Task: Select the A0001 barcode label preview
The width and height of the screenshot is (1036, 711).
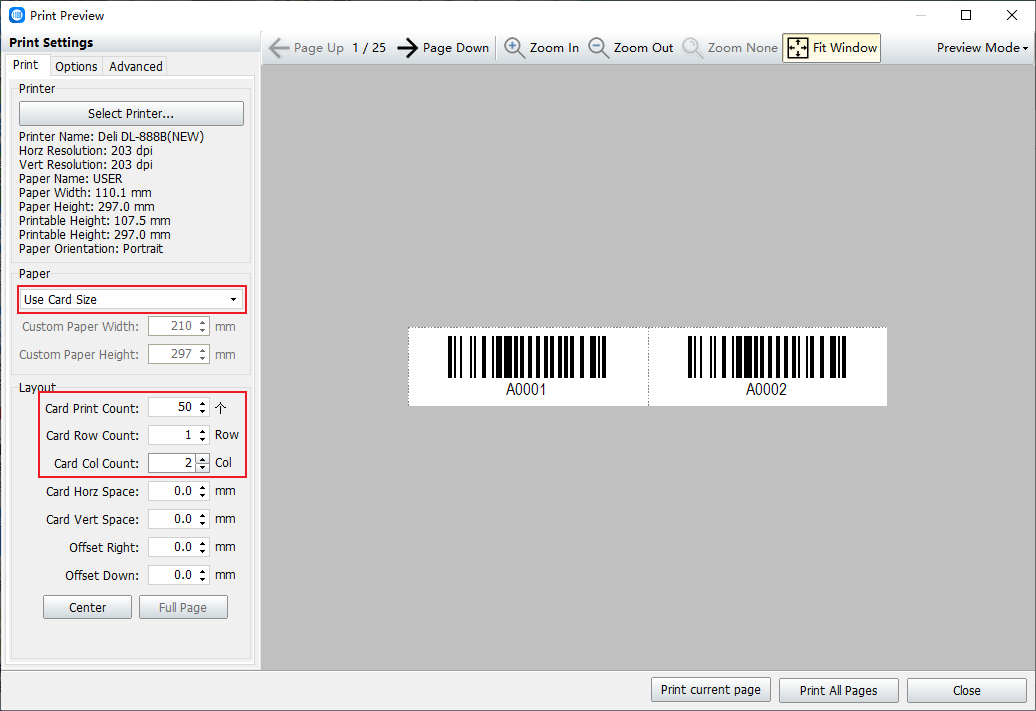Action: [x=528, y=367]
